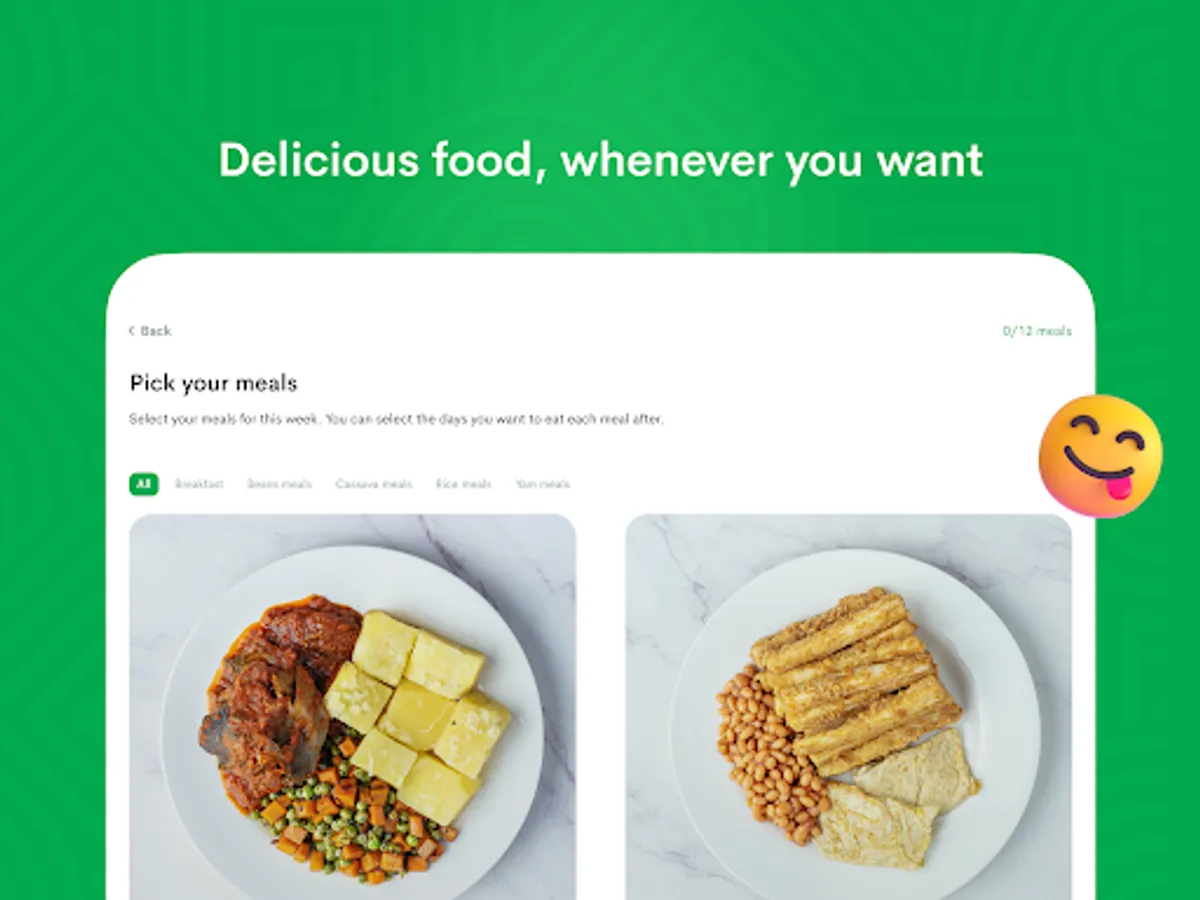This screenshot has width=1200, height=900.
Task: Click the 0/12 meals counter
Action: pos(1037,331)
